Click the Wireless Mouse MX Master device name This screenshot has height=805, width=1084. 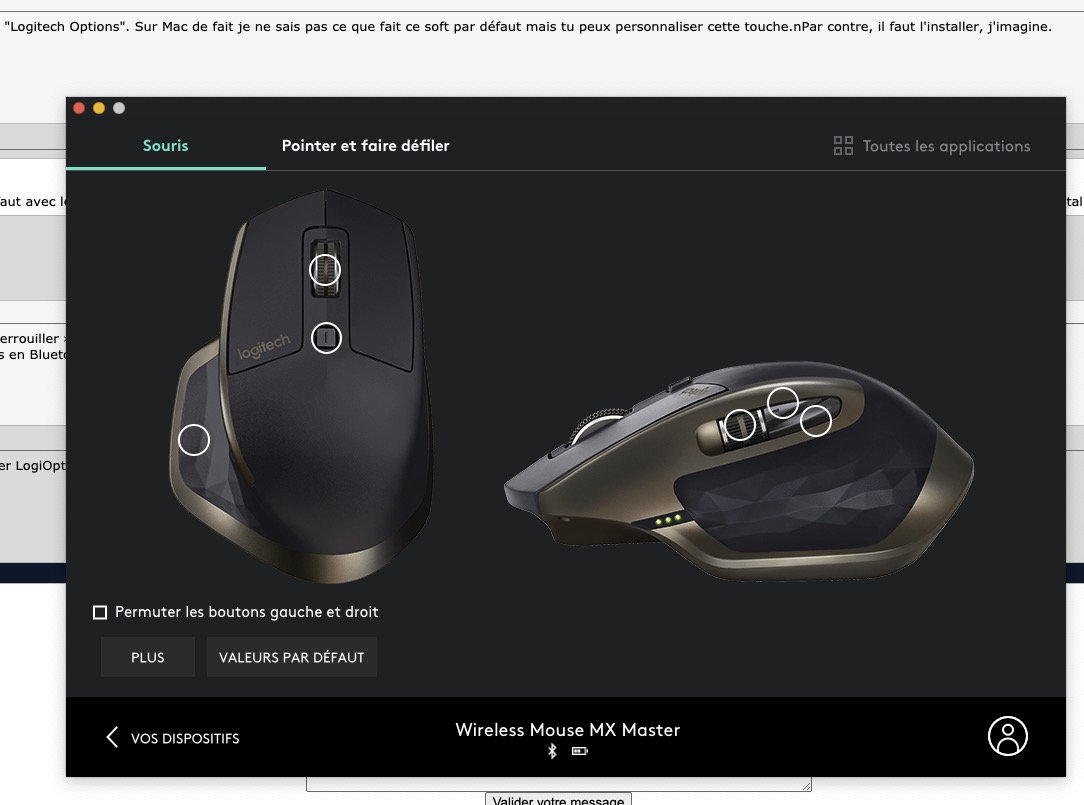pos(568,730)
